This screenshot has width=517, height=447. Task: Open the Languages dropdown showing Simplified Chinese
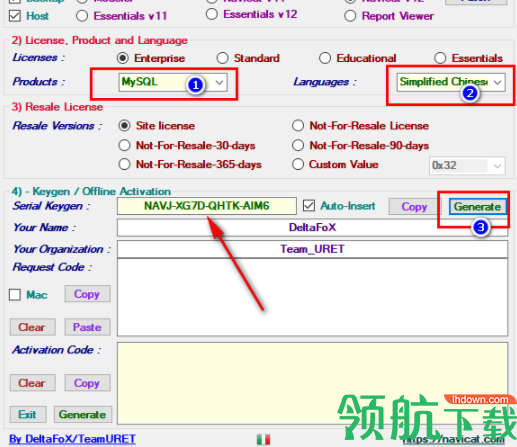(x=451, y=82)
